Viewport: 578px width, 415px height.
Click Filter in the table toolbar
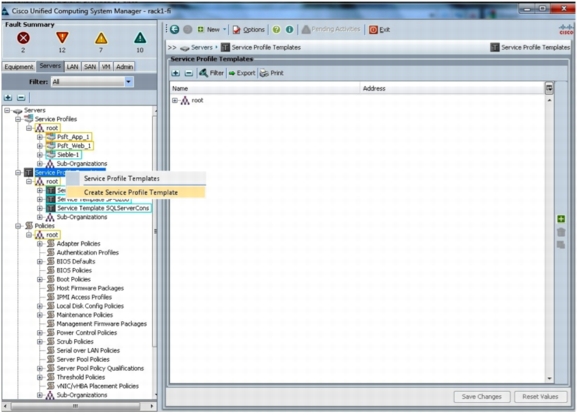212,73
